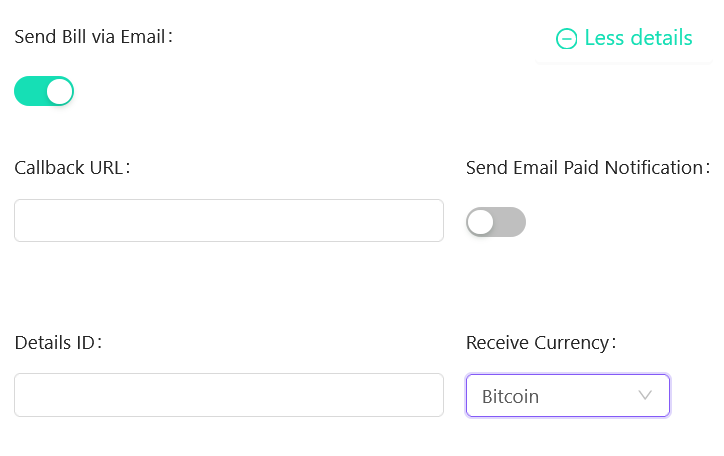
Task: Click the empty area right of Bitcoin text
Action: (587, 396)
